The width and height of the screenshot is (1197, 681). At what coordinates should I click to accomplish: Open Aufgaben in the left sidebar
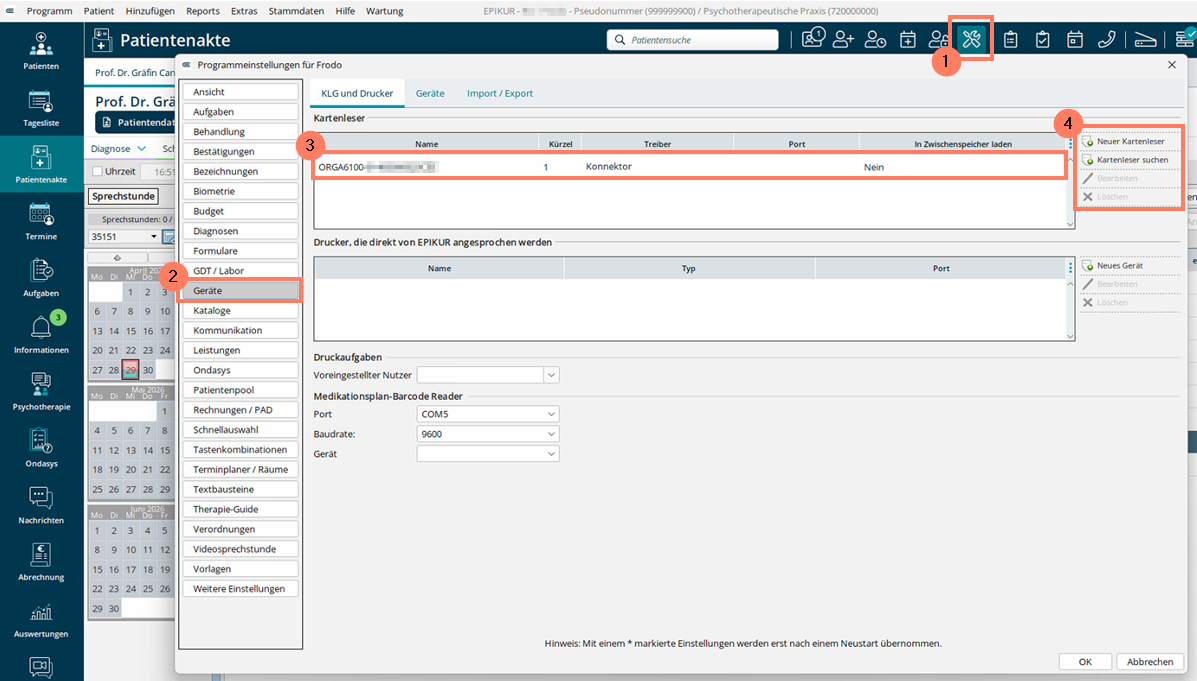click(41, 278)
